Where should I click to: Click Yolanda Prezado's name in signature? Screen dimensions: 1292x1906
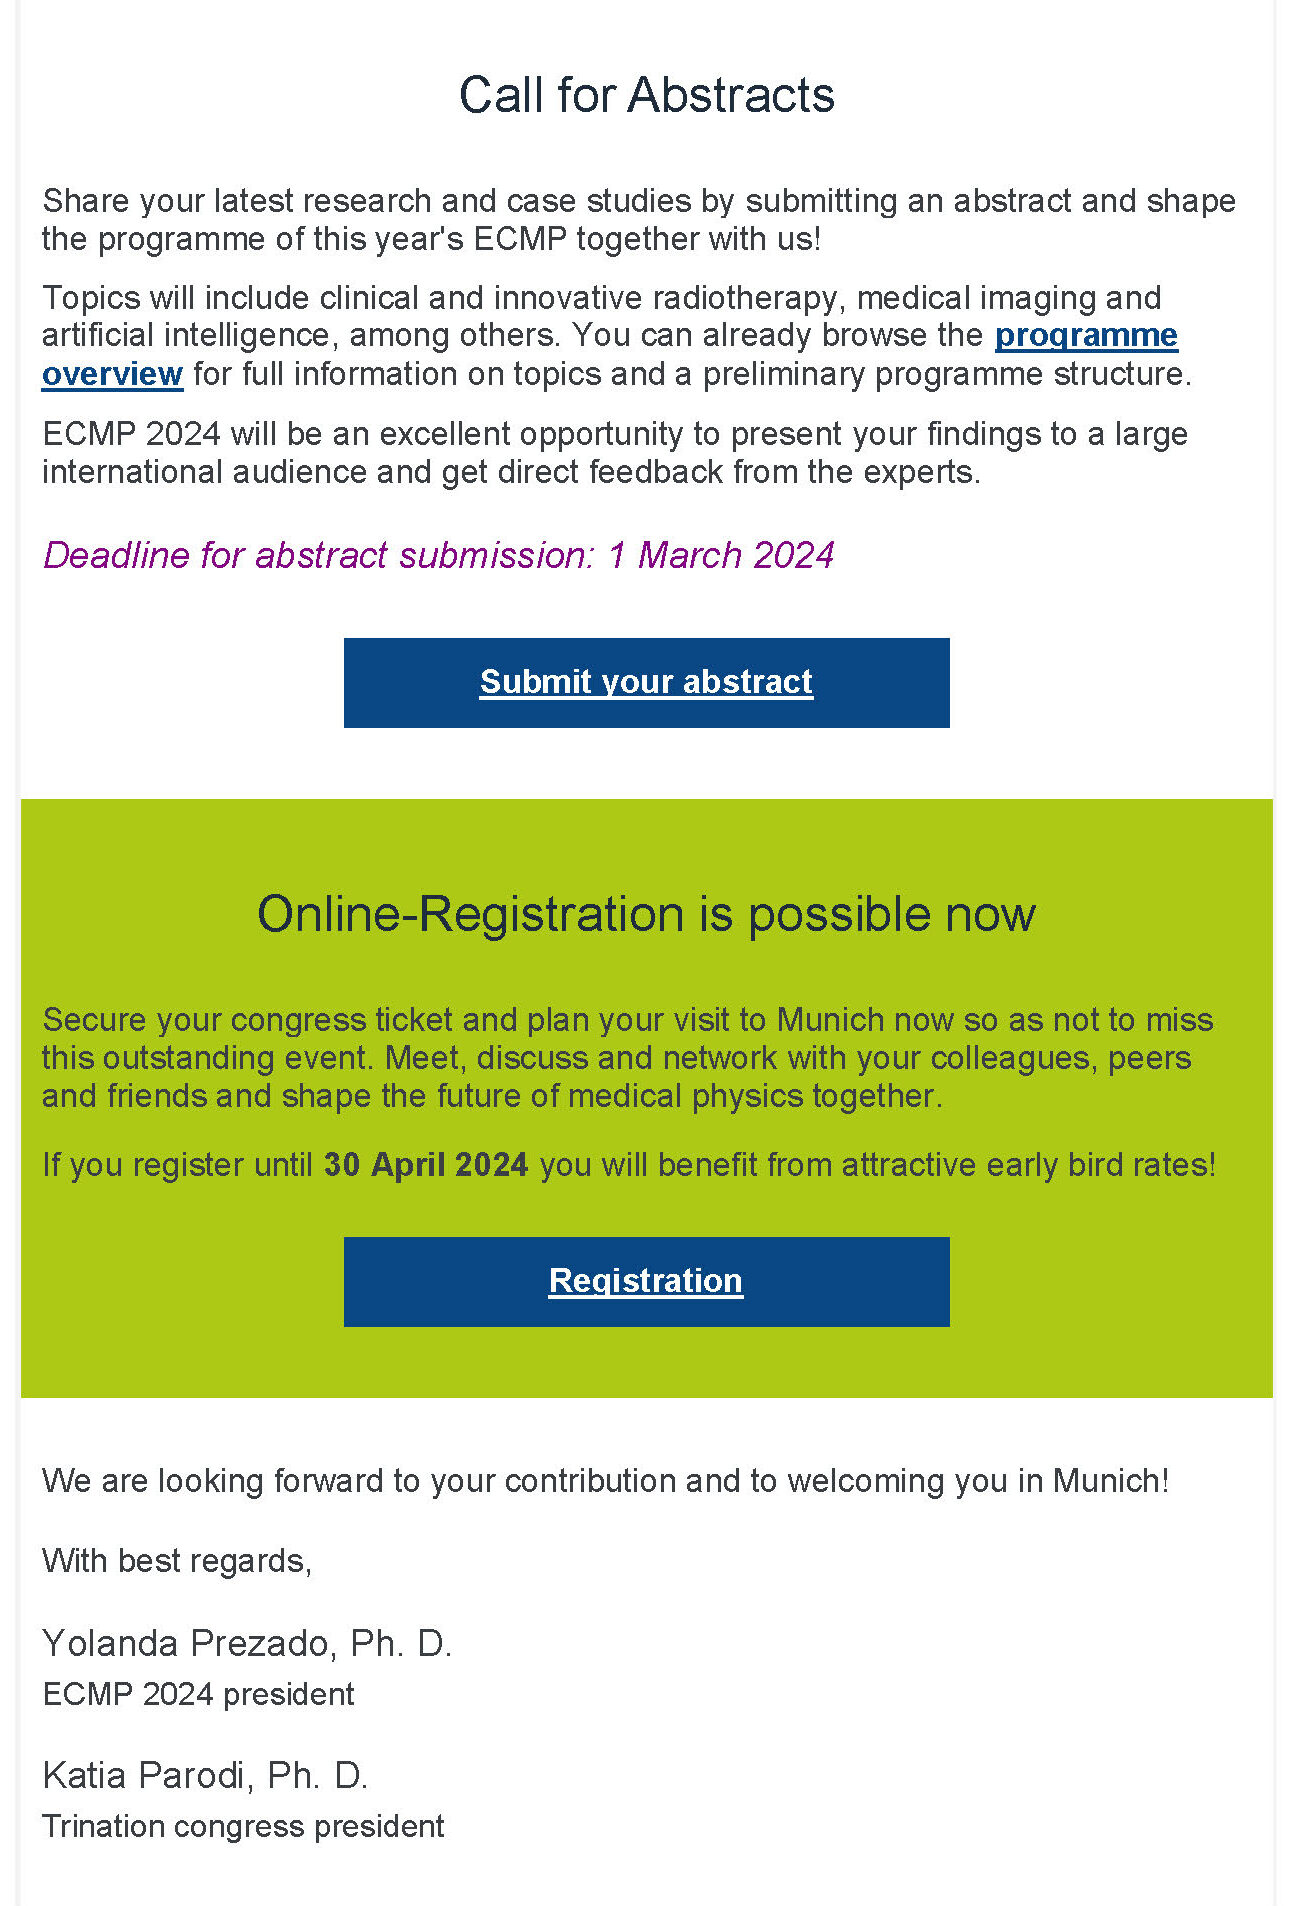pos(247,1643)
